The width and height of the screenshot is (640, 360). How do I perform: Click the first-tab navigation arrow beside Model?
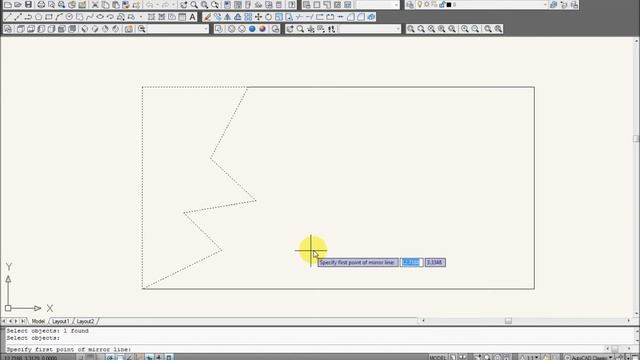(x=4, y=322)
